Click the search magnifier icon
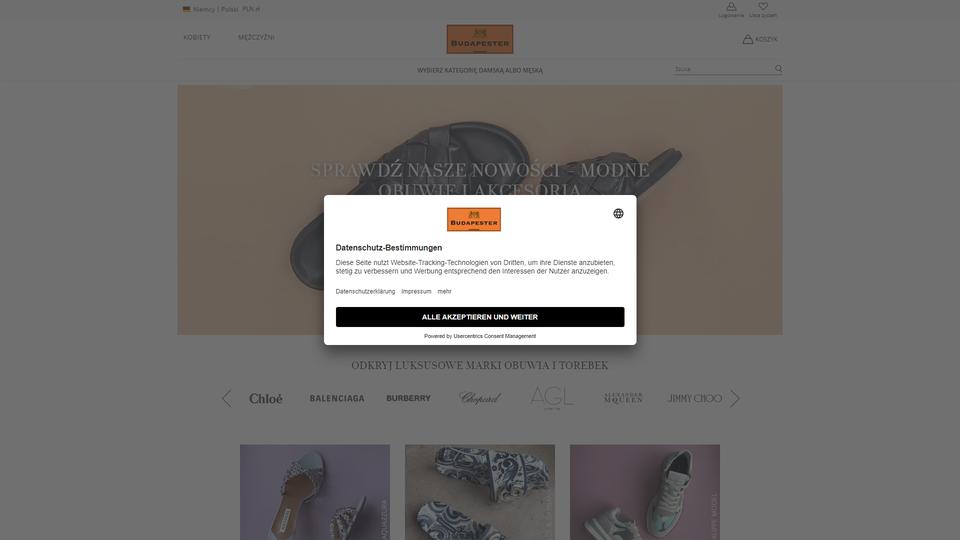Screen dimensions: 960x540 (778, 69)
